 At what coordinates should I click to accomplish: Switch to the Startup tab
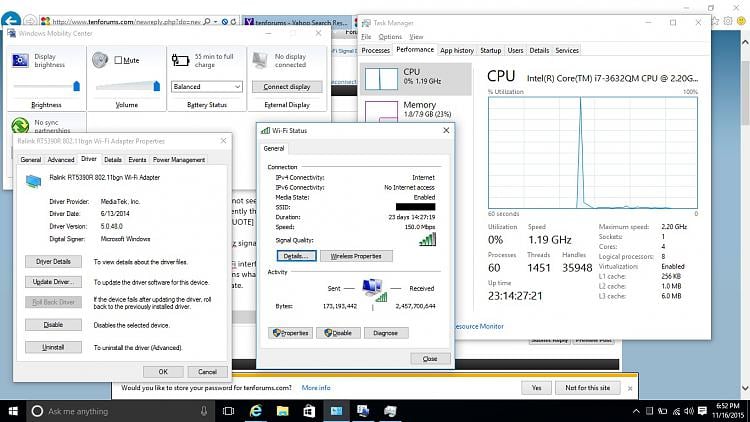pos(490,50)
